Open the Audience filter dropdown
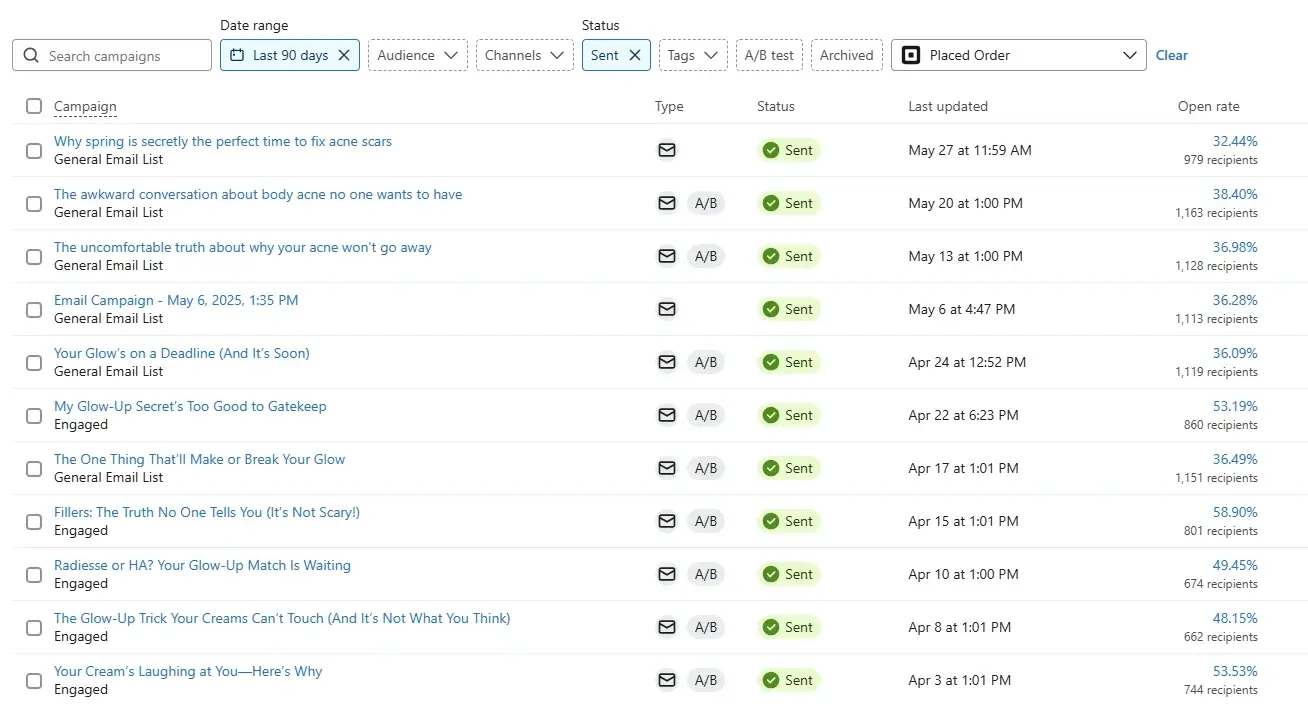This screenshot has height=706, width=1308. (x=418, y=55)
